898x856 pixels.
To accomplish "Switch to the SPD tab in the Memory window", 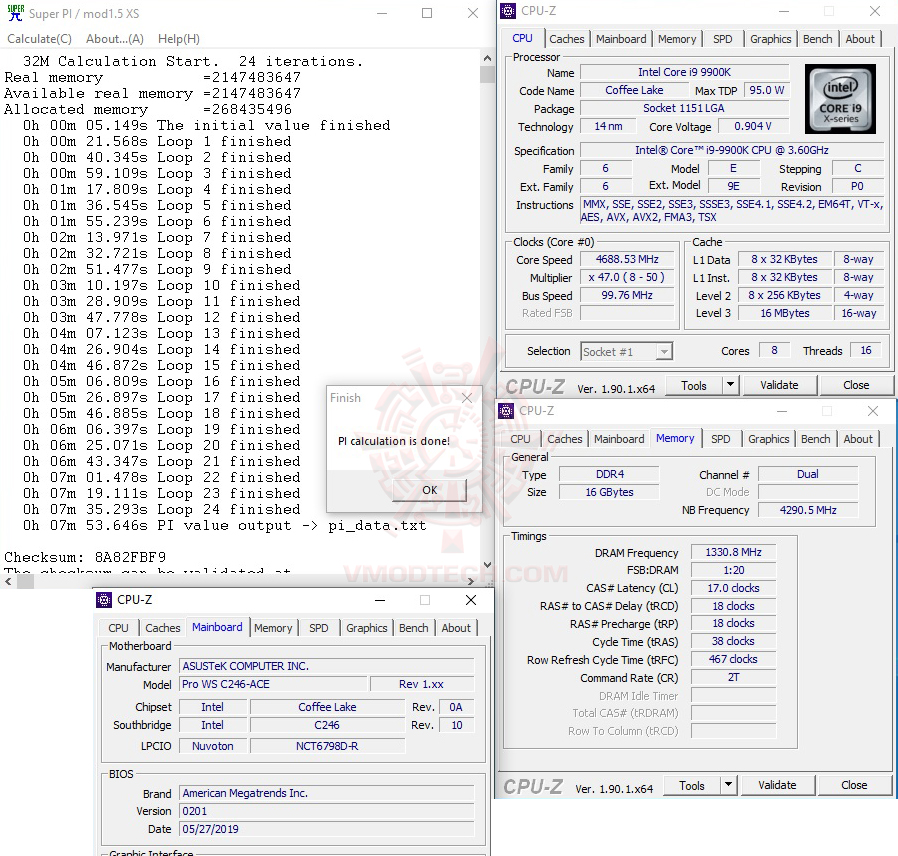I will click(x=722, y=438).
